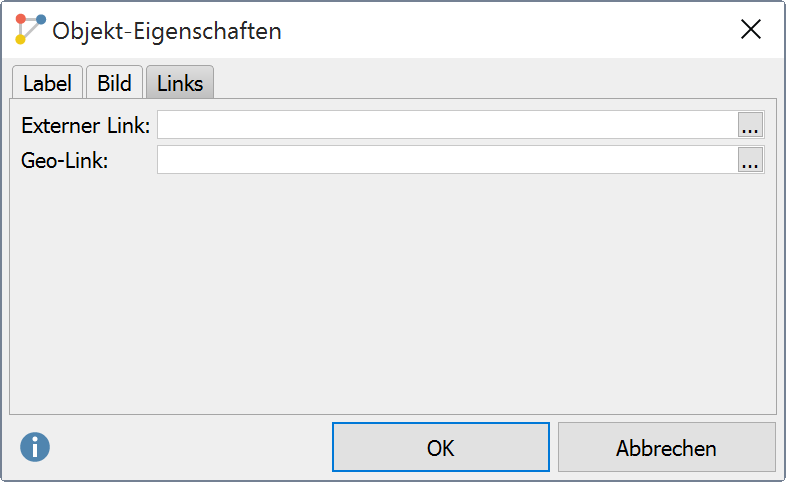This screenshot has width=786, height=482.
Task: Close the Objekt-Eigenschaften dialog with the X
Action: 751,29
